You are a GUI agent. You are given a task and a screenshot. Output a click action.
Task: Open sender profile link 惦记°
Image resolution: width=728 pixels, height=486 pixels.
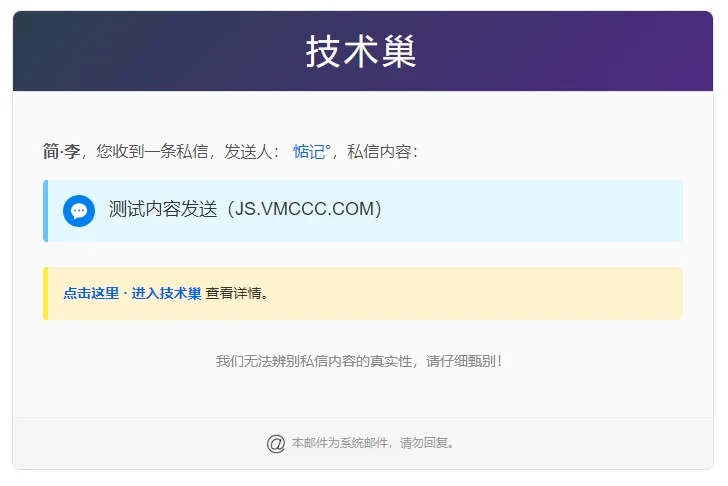click(311, 152)
